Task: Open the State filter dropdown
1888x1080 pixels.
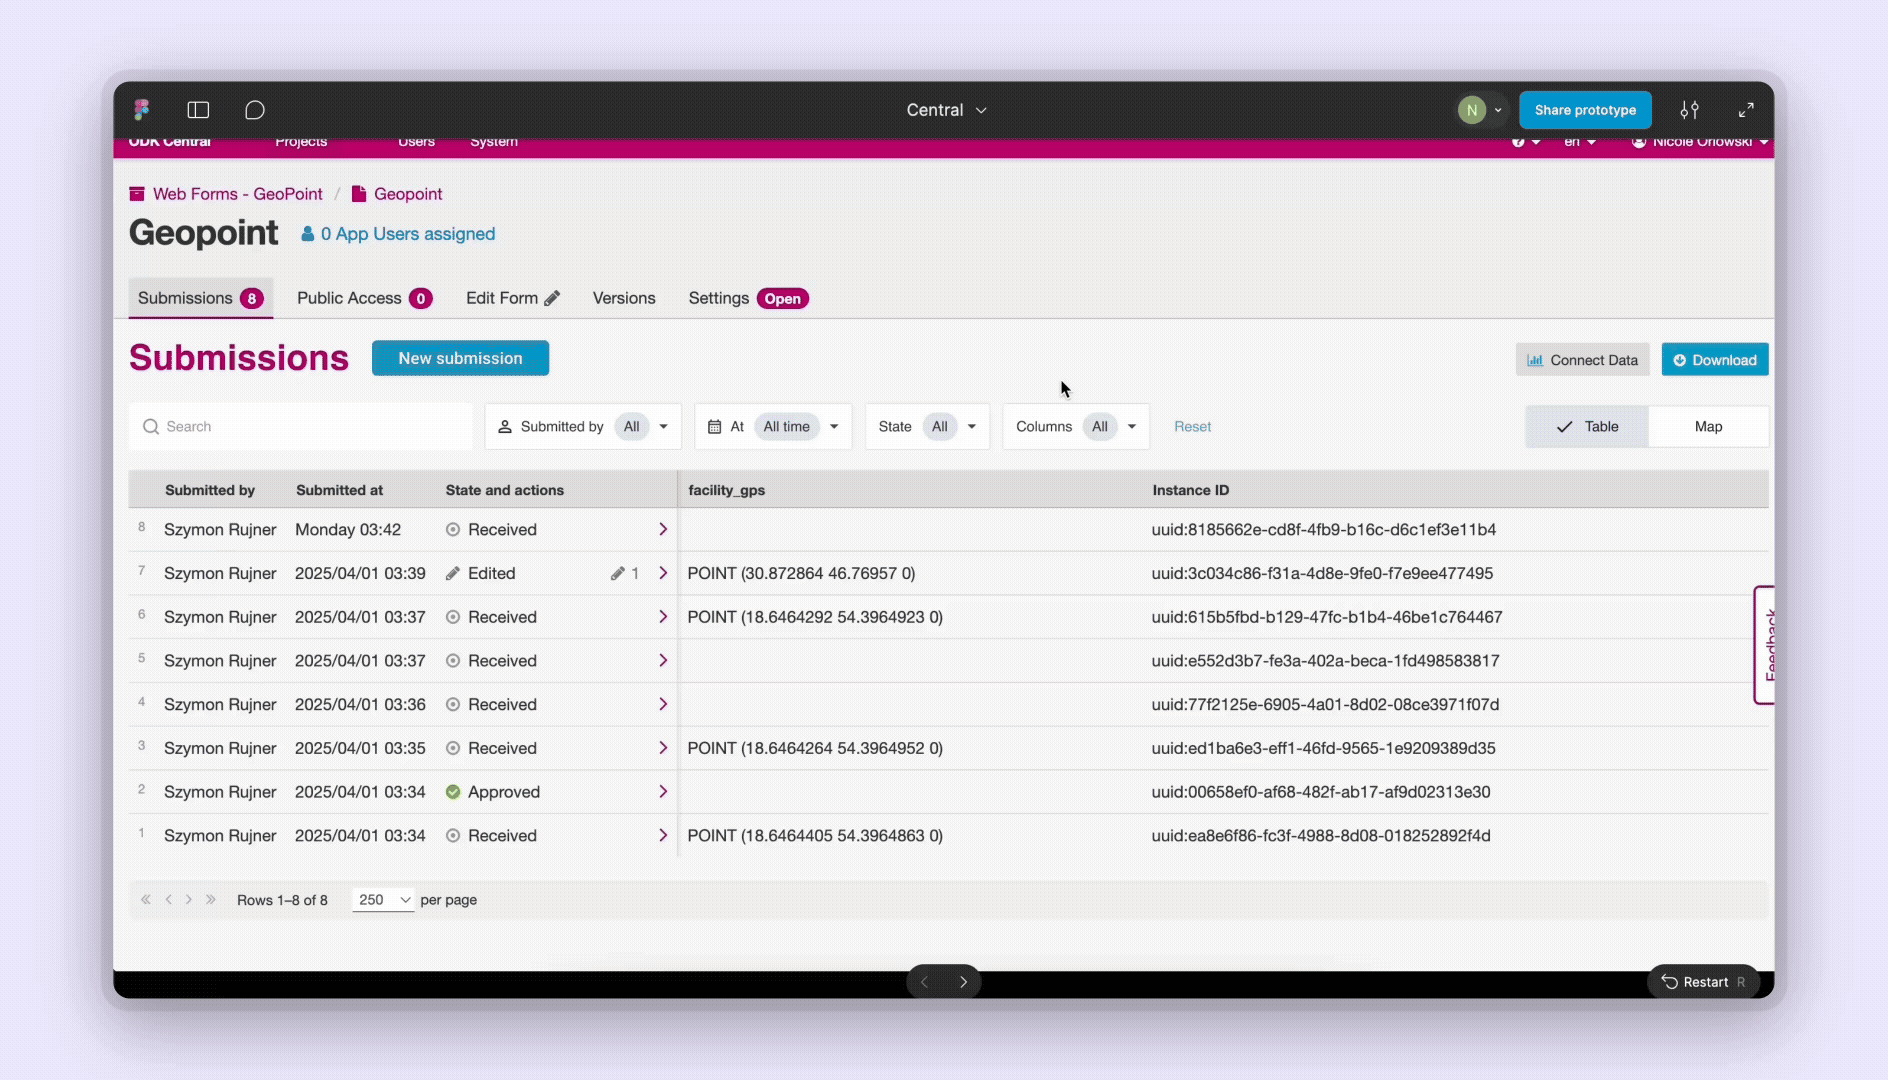Action: coord(927,427)
